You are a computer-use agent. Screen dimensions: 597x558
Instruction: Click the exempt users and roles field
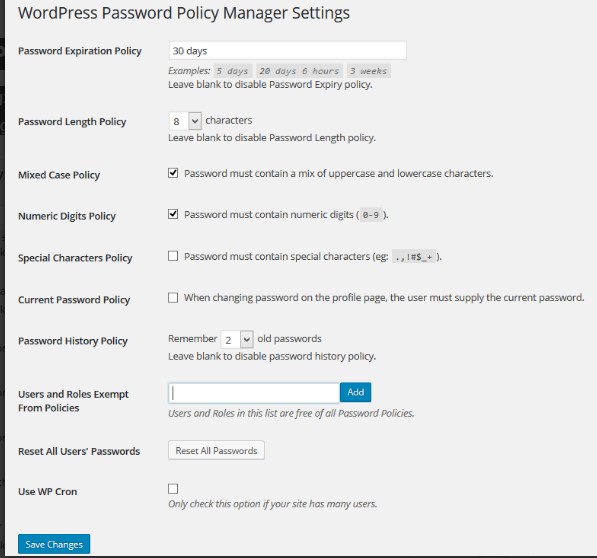click(x=254, y=393)
